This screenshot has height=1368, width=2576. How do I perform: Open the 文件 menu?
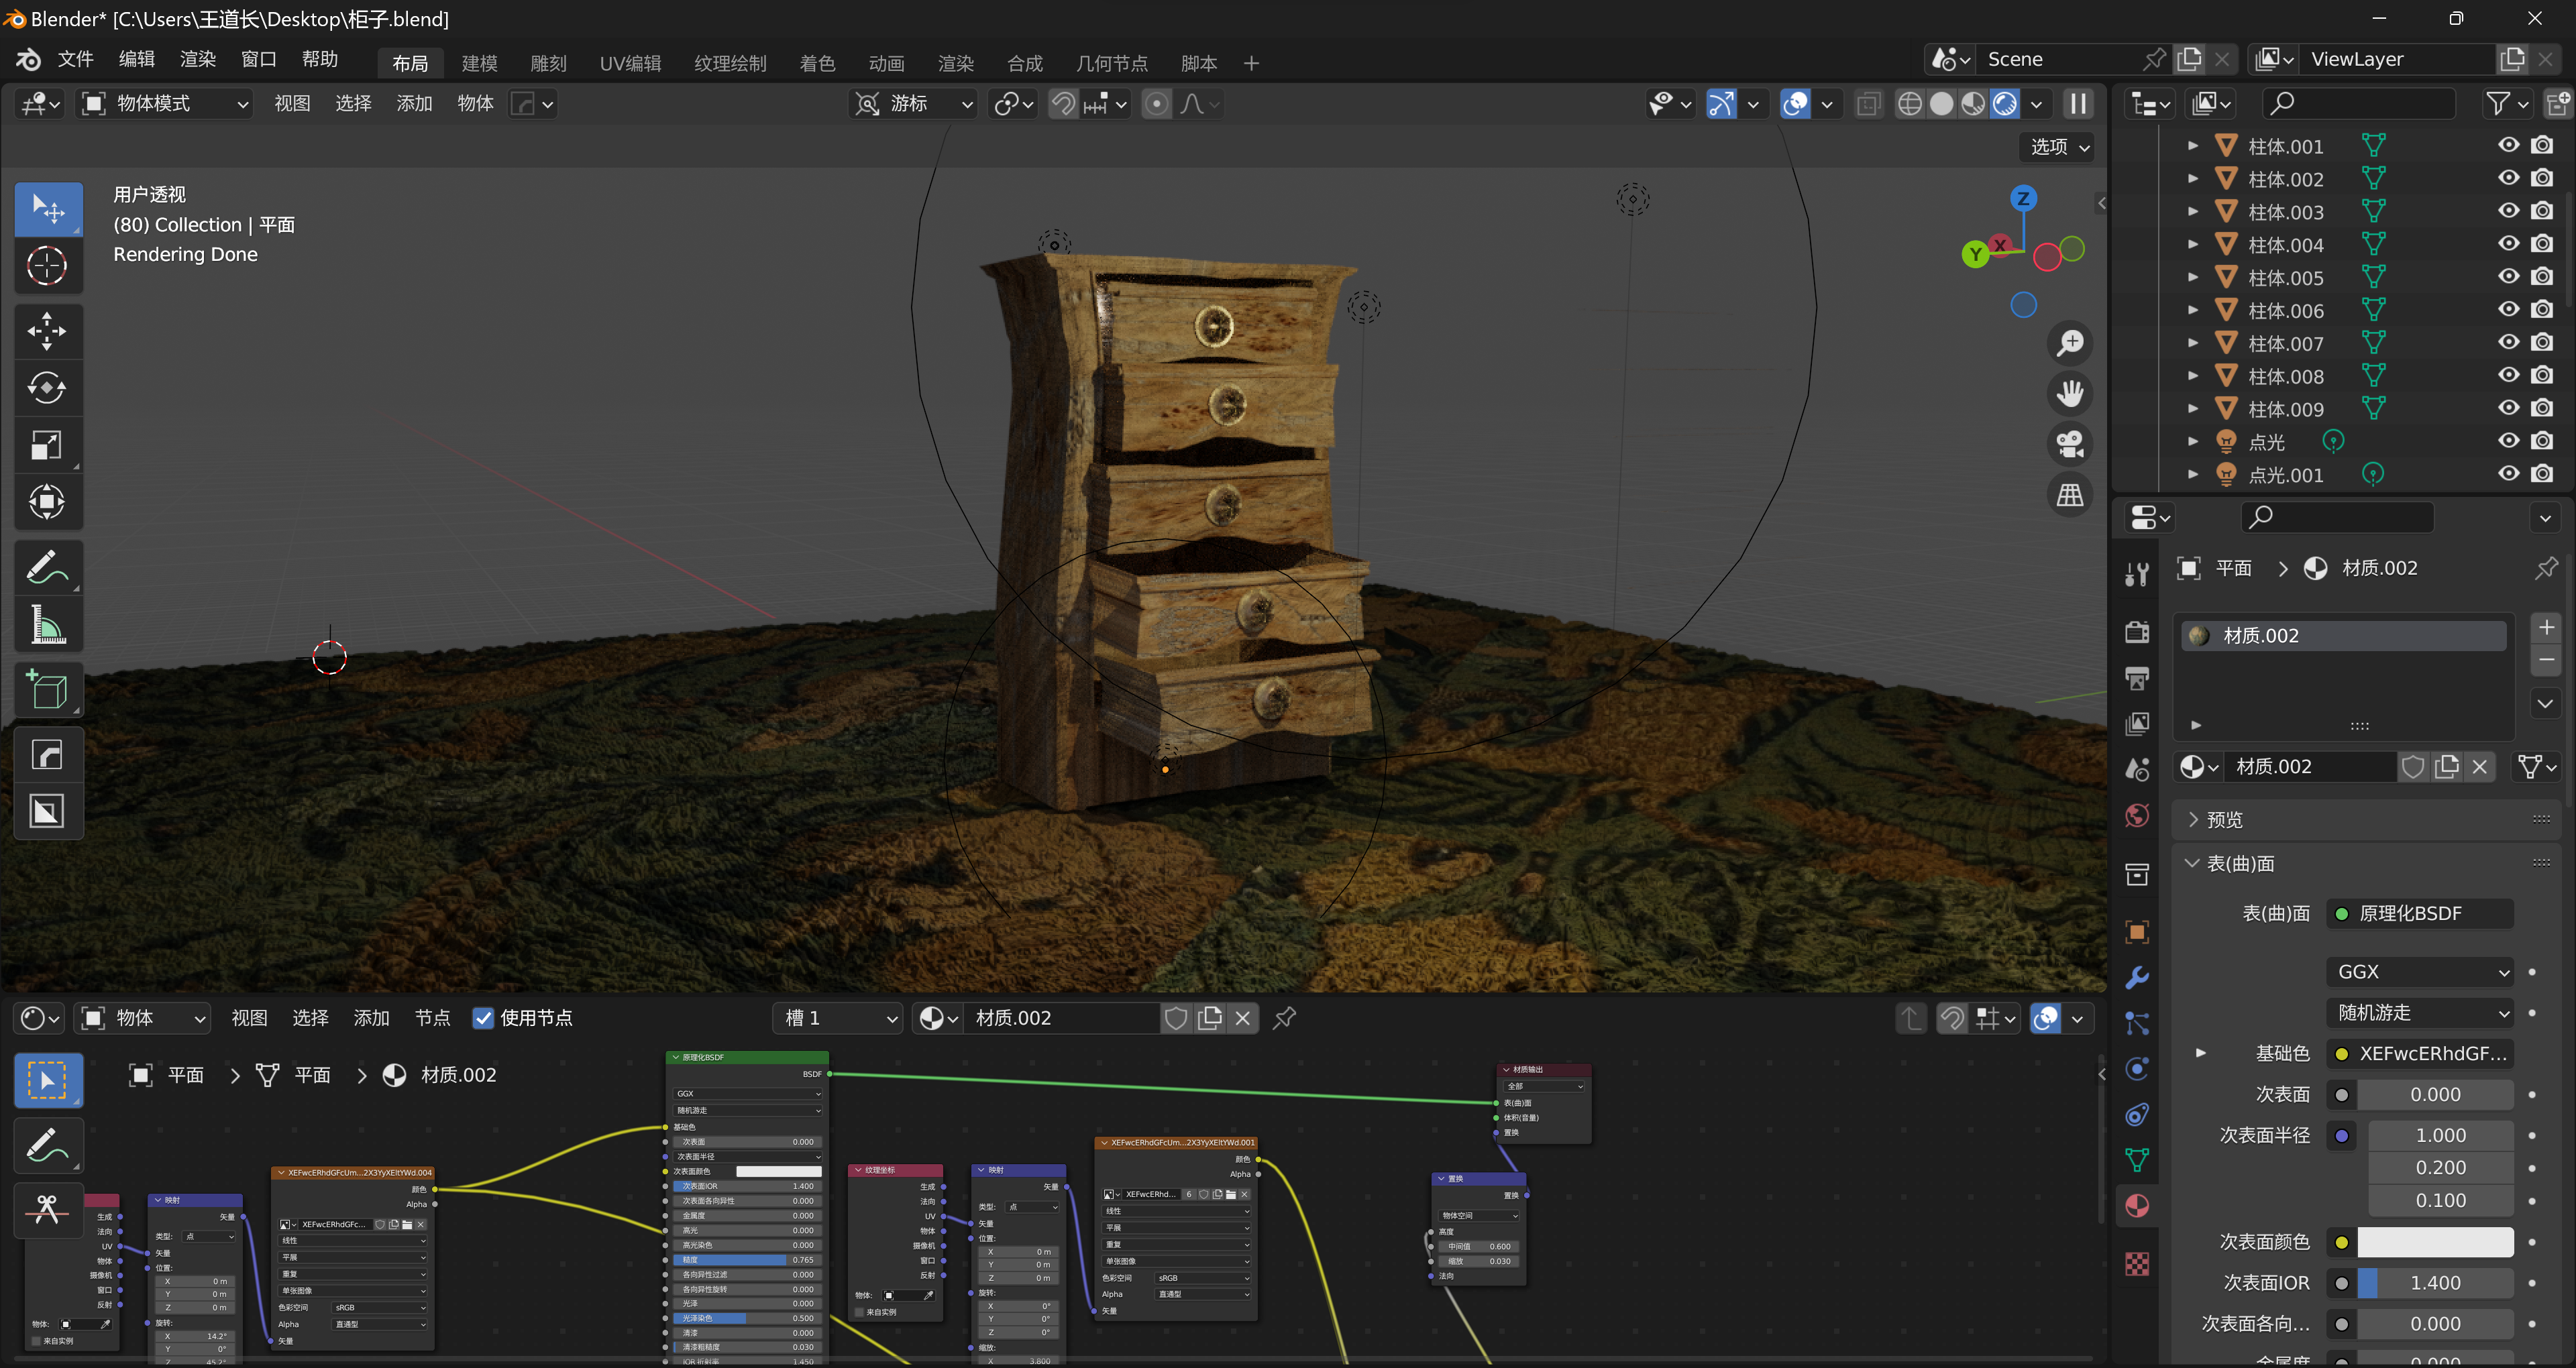pos(76,60)
